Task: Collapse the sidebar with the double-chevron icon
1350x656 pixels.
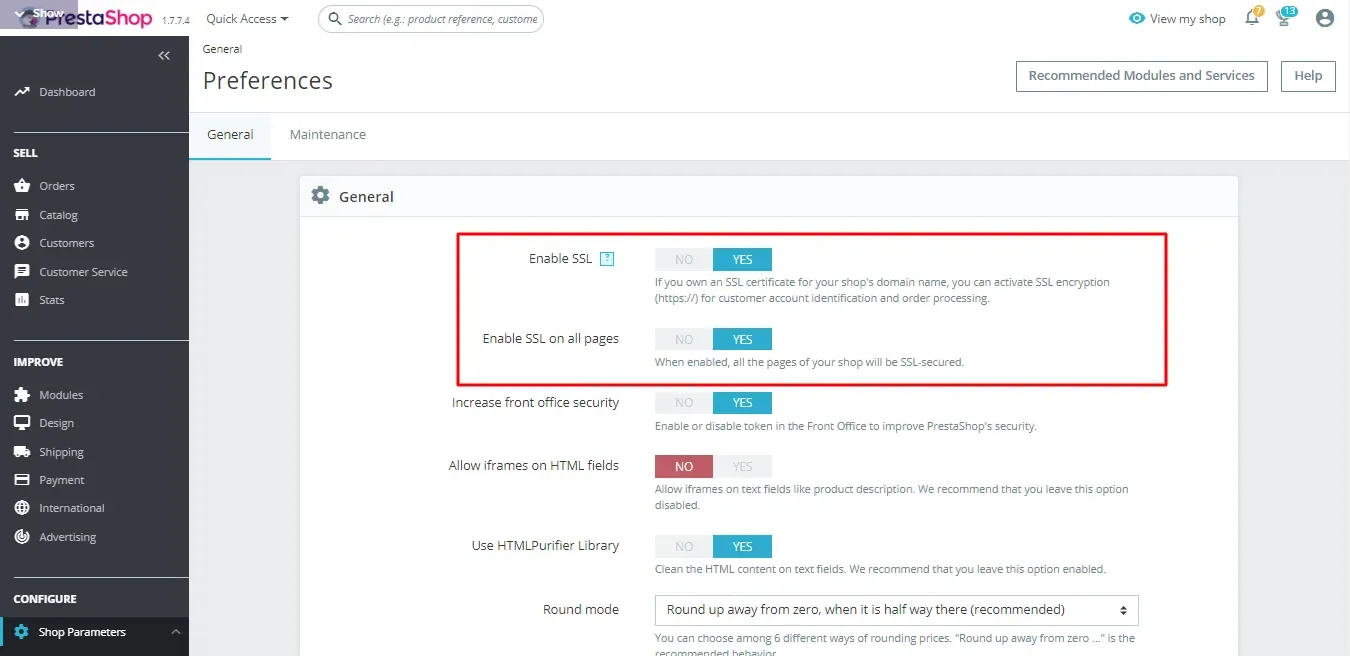Action: pyautogui.click(x=164, y=56)
